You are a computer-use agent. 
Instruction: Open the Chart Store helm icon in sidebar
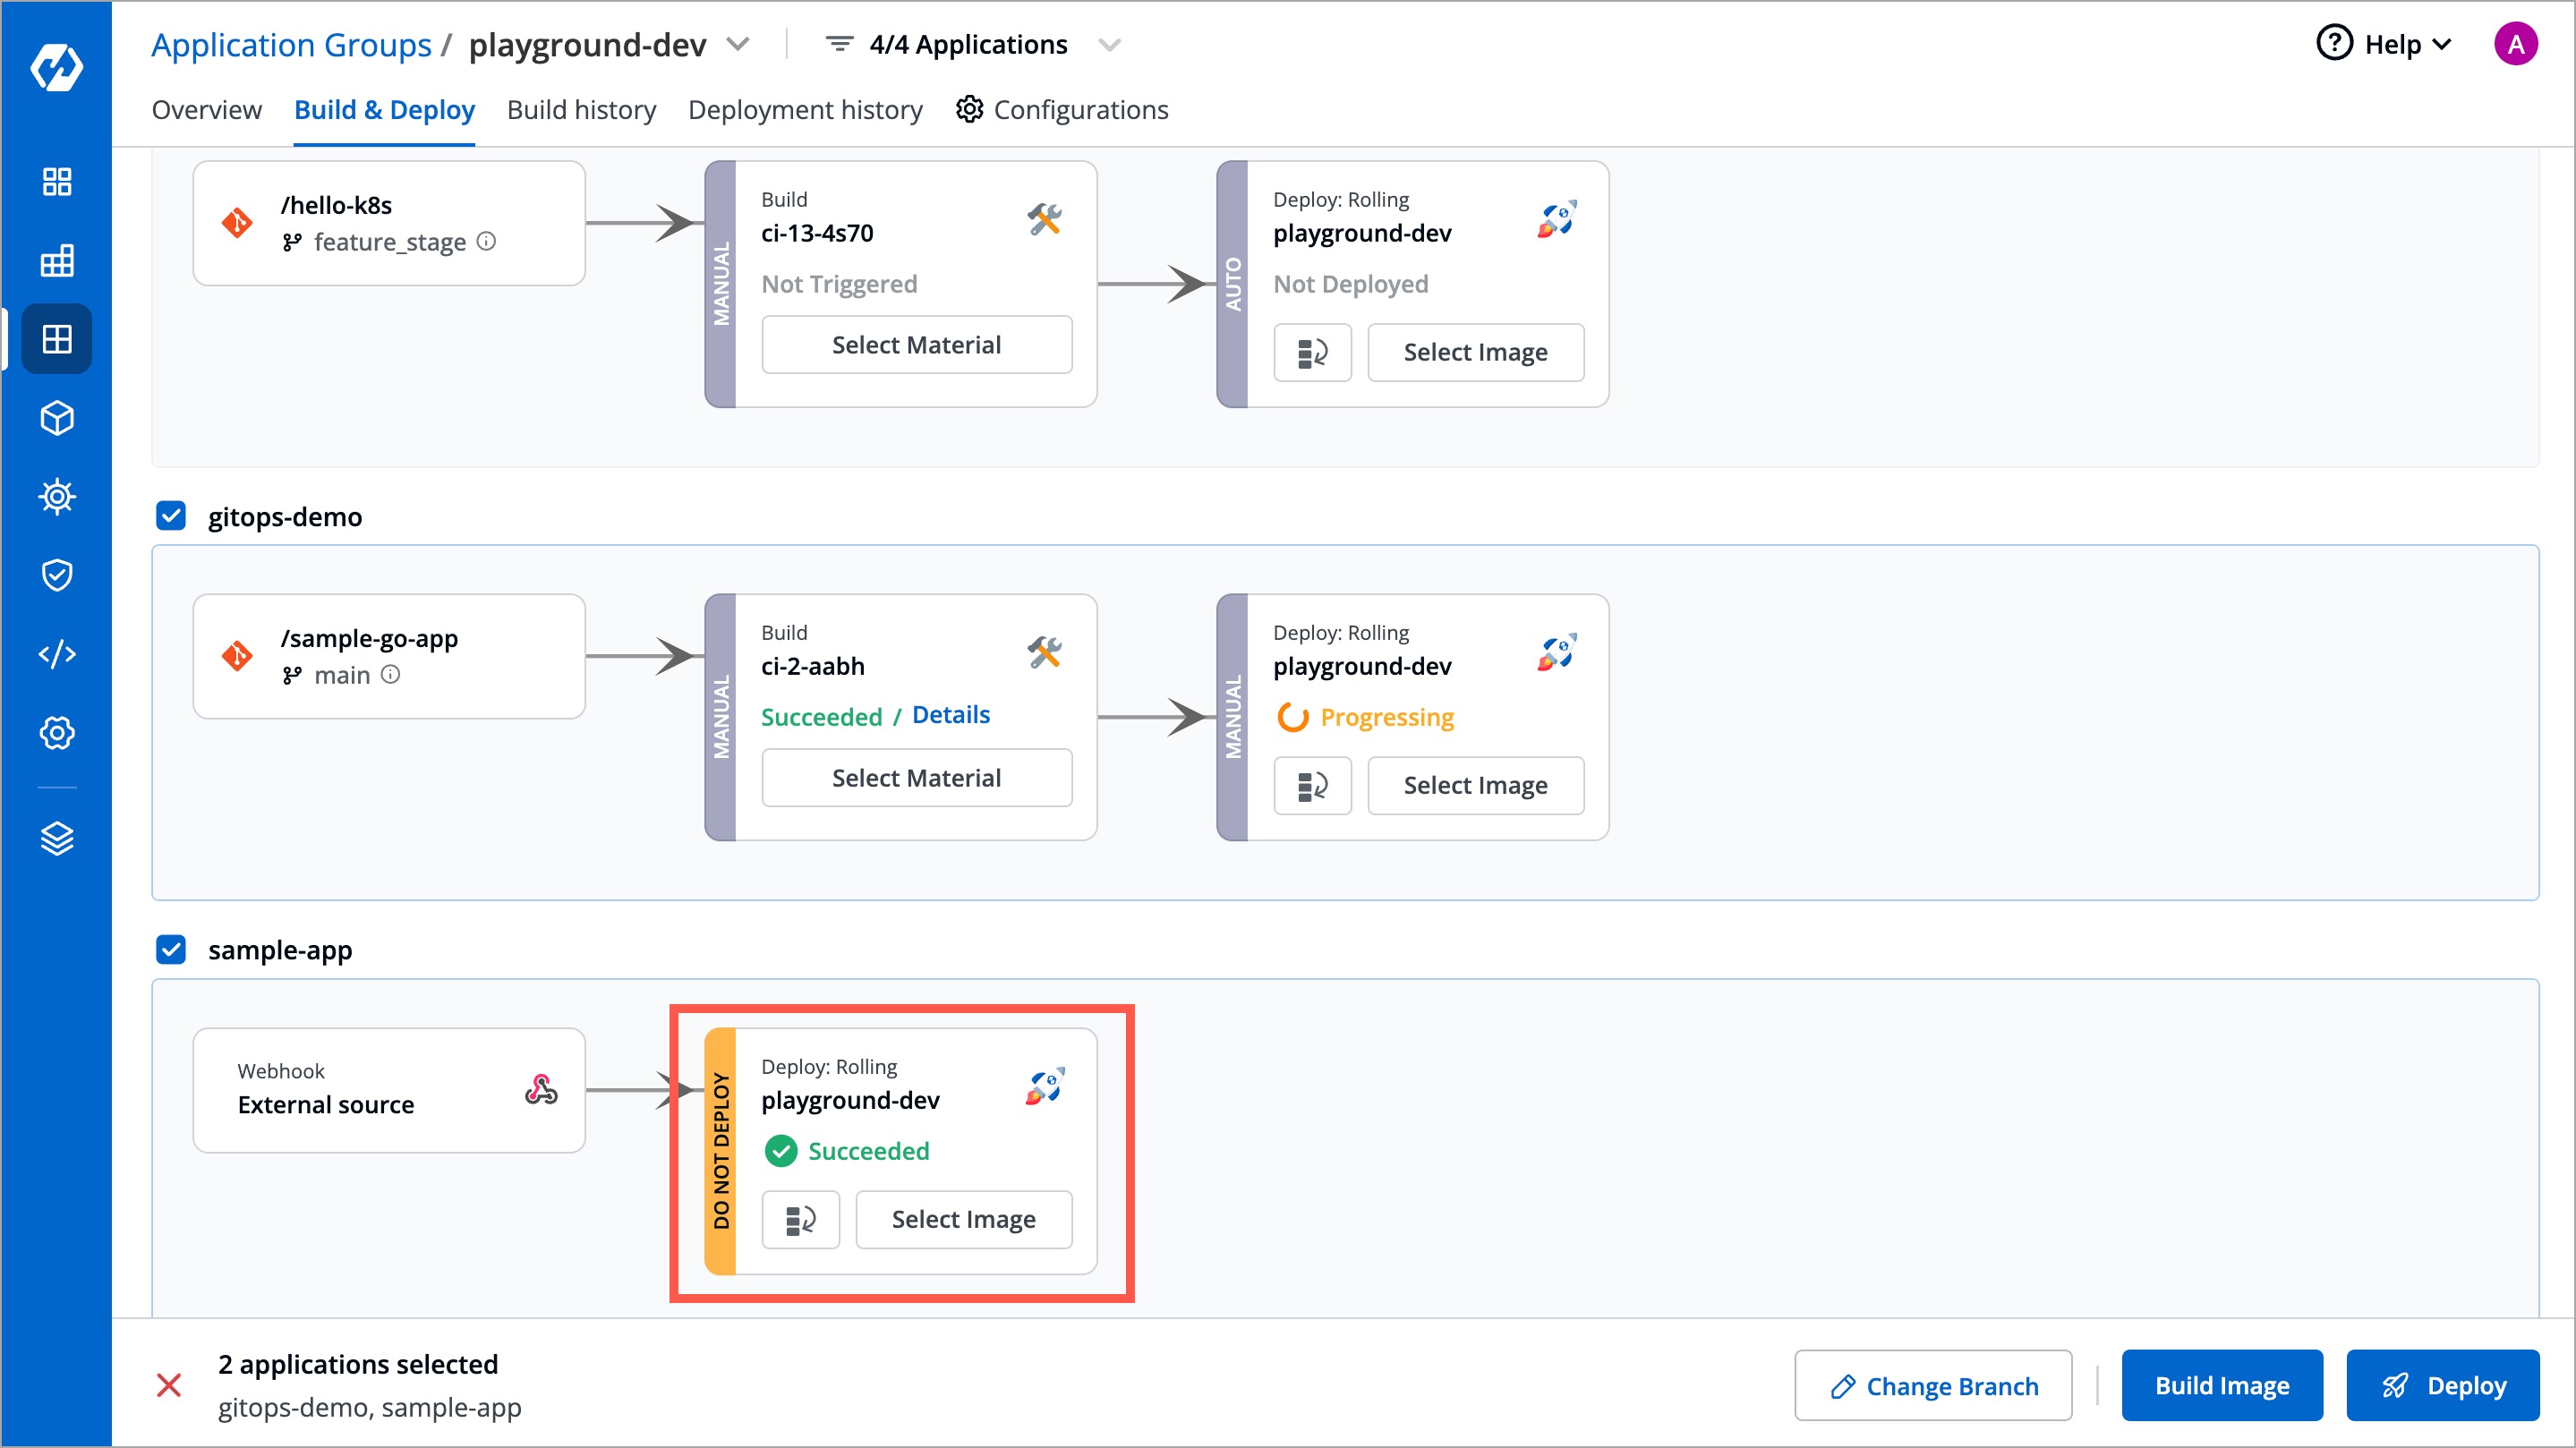(x=57, y=497)
